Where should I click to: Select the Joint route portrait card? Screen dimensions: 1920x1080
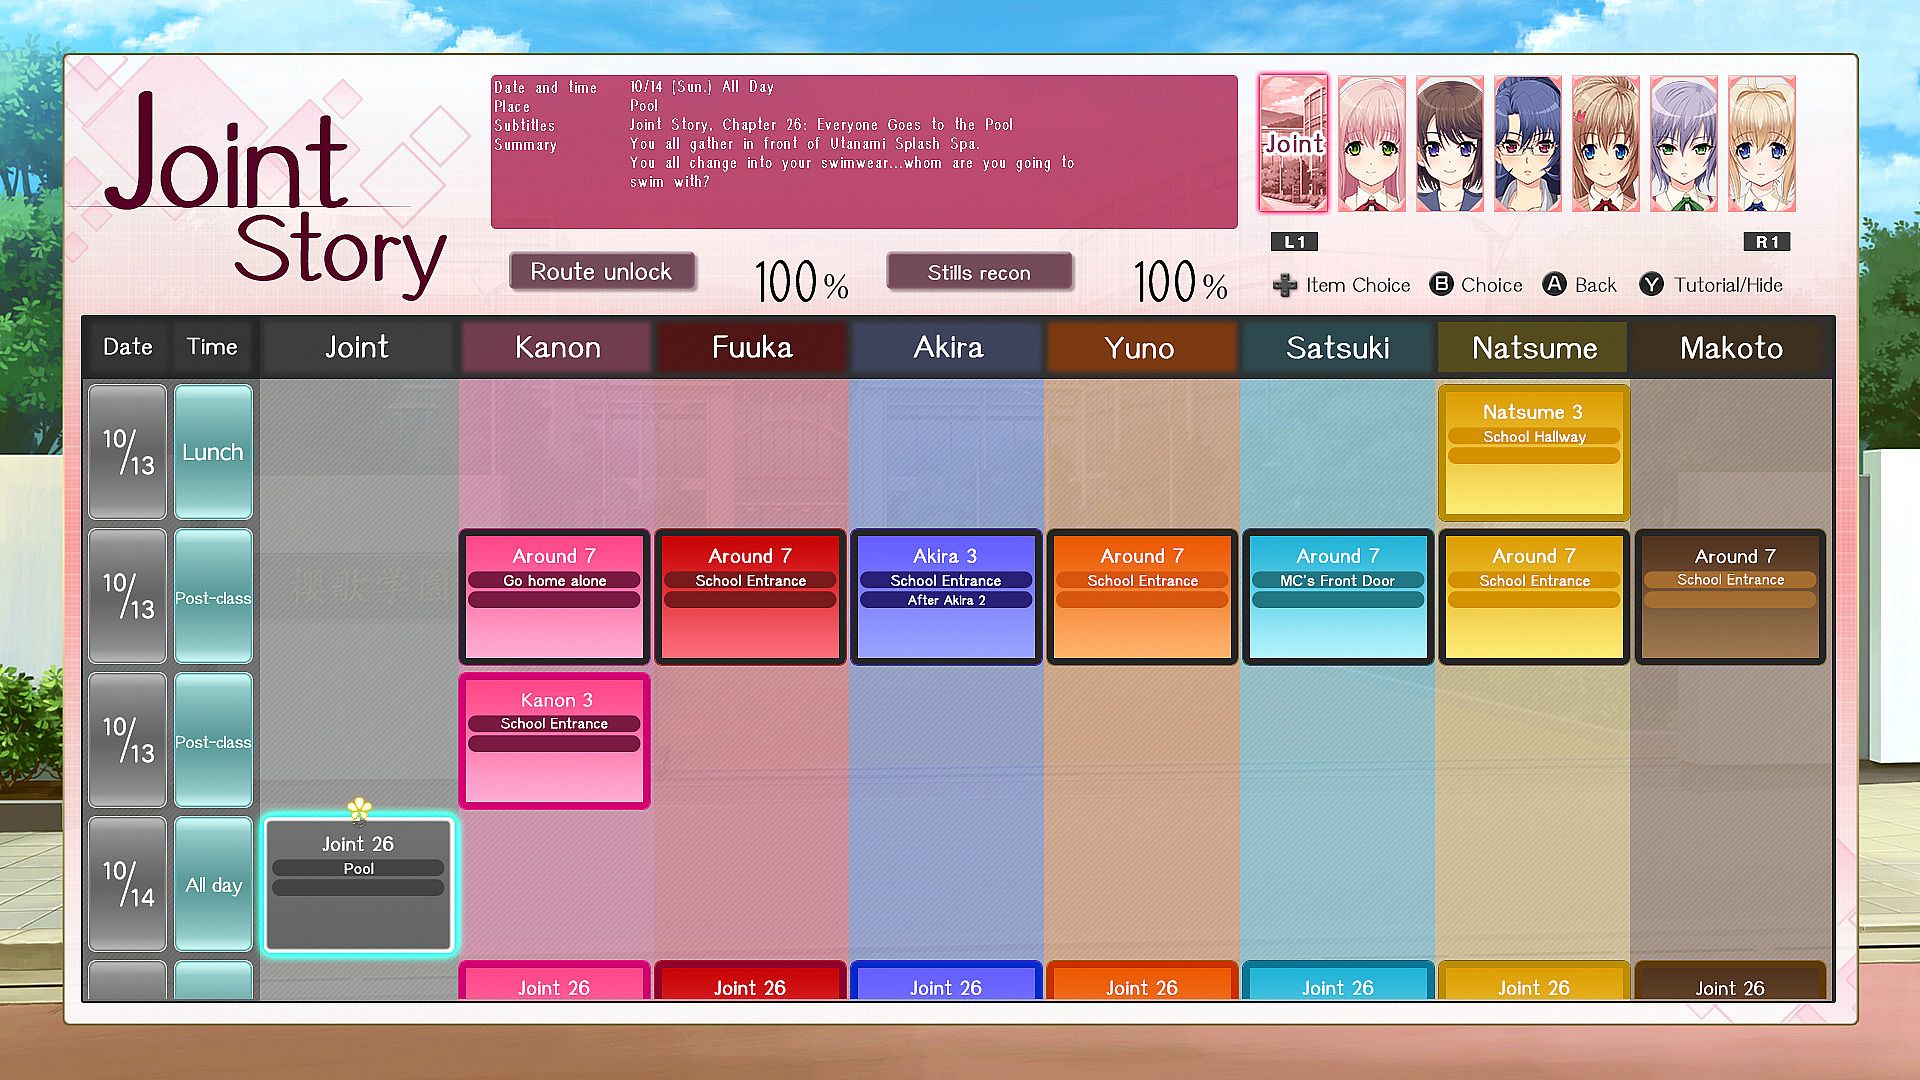tap(1293, 143)
